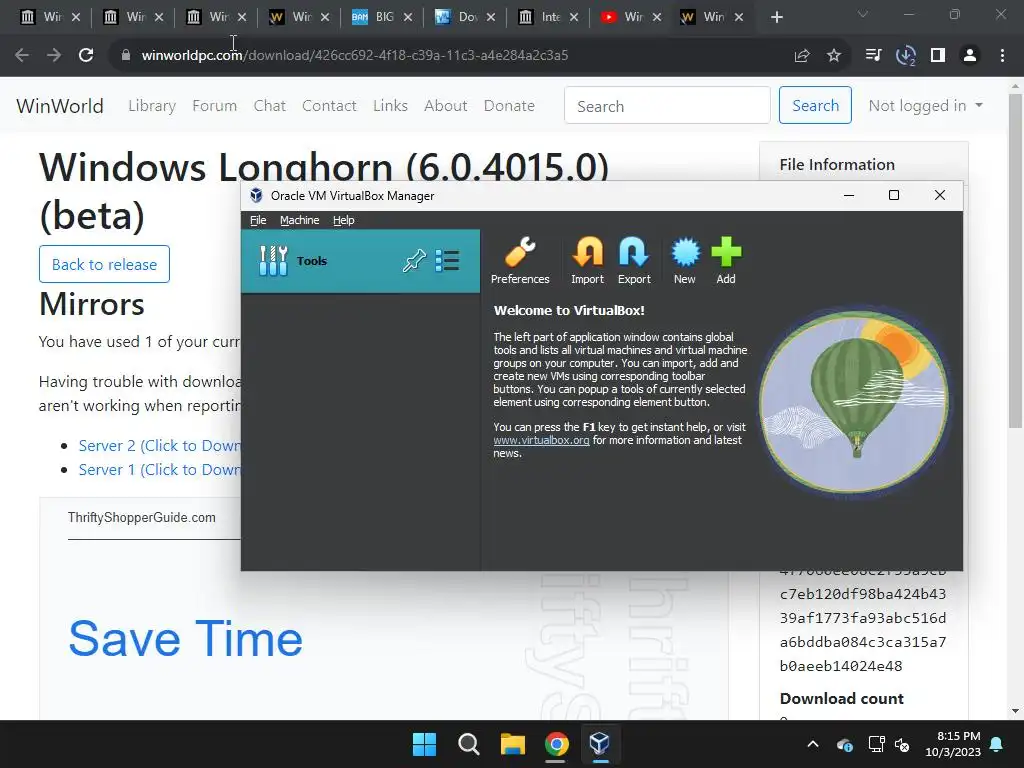The image size is (1024, 768).
Task: Go back in the Chrome browser
Action: (22, 56)
